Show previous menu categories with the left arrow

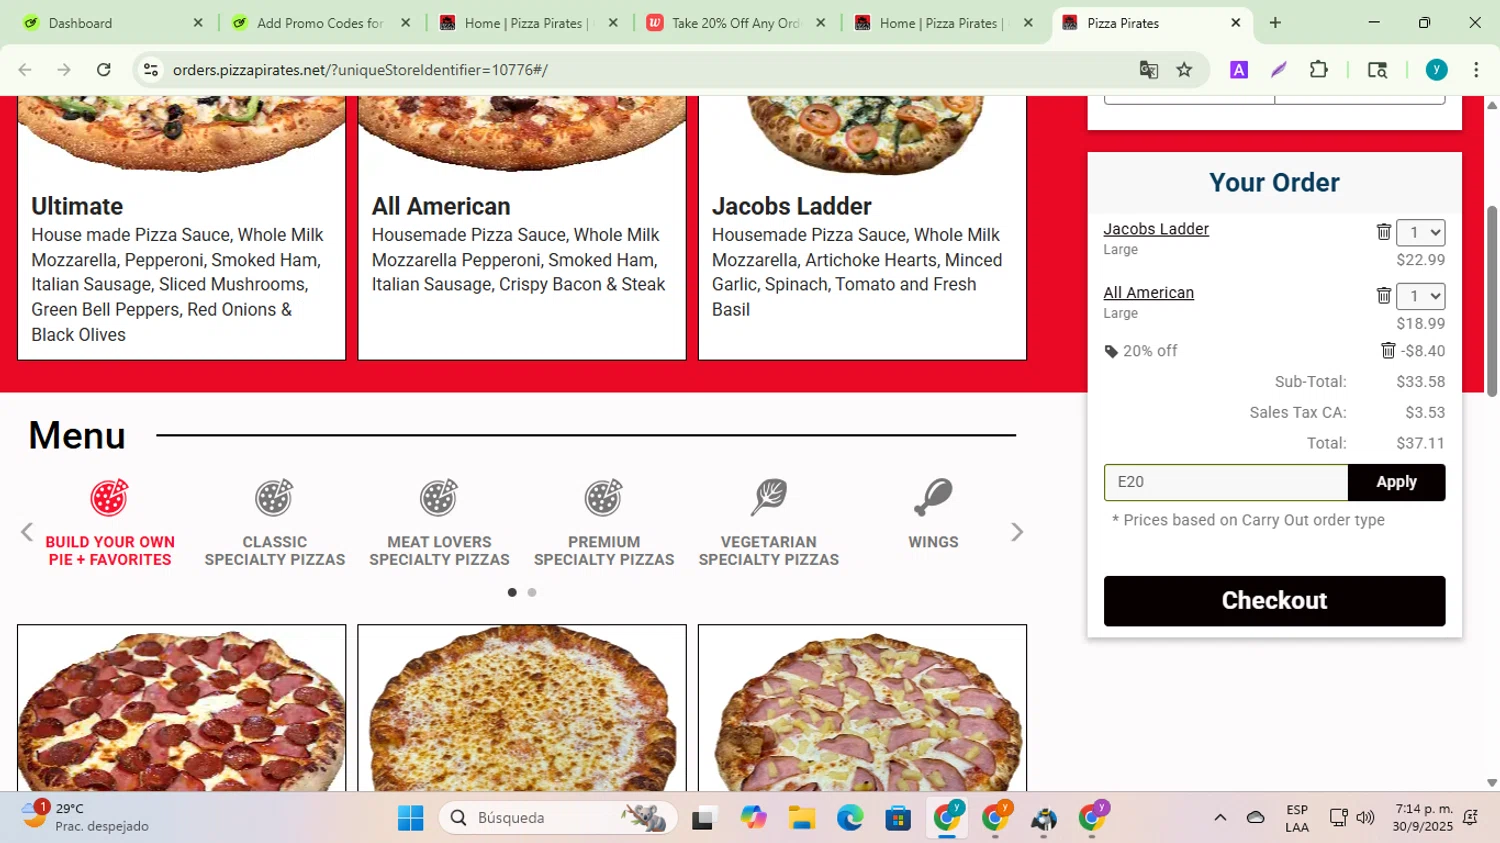click(27, 532)
